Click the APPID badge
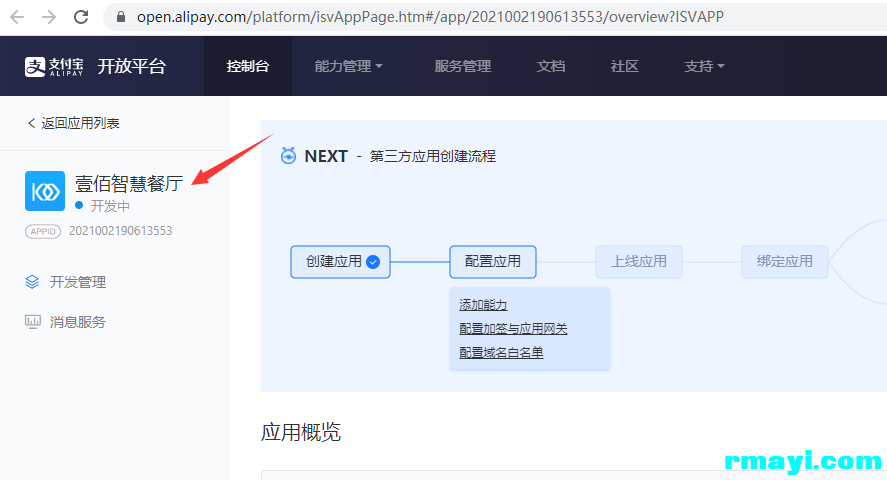The height and width of the screenshot is (480, 887). coord(43,231)
